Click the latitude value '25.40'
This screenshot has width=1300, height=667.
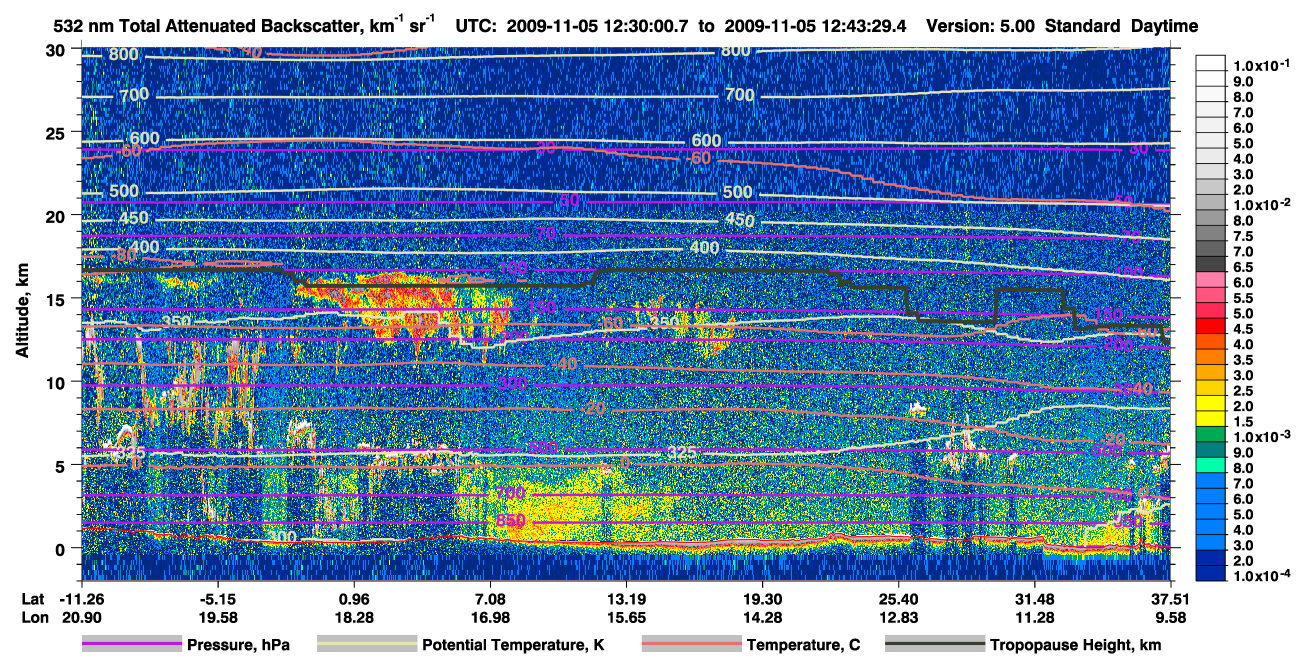tap(898, 598)
